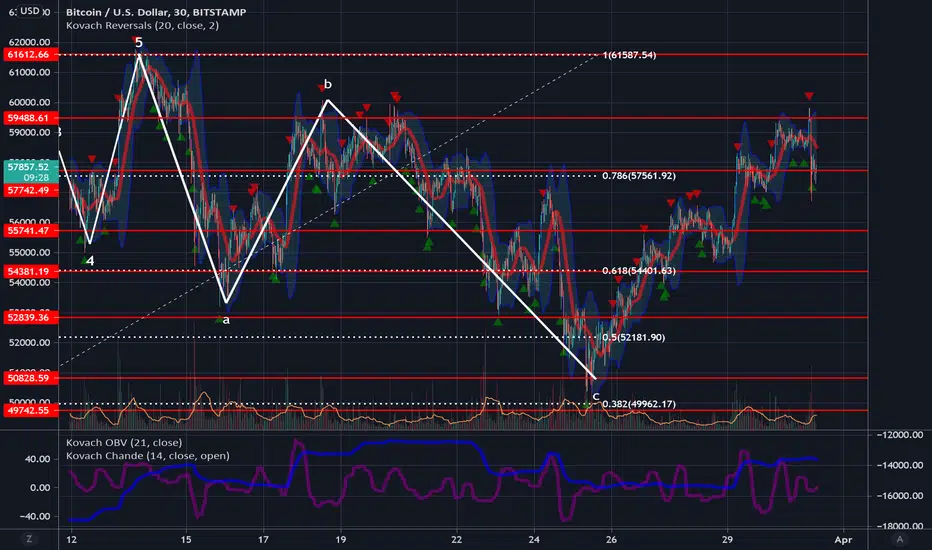Select the wave 4 label
This screenshot has height=550, width=932.
[x=90, y=261]
